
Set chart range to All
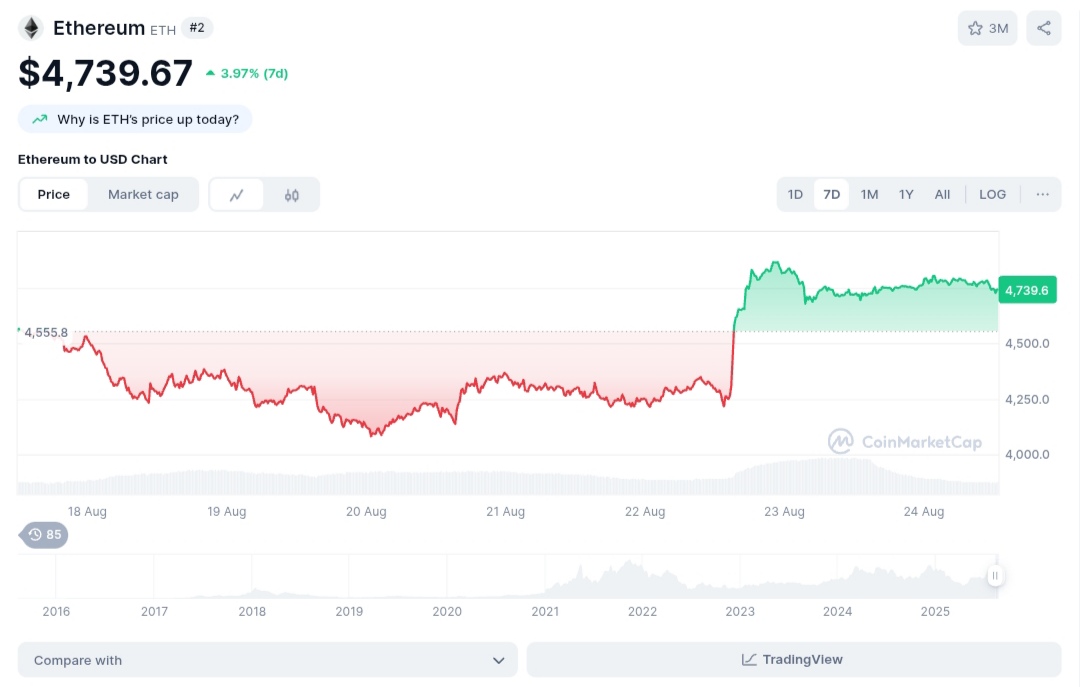tap(942, 194)
